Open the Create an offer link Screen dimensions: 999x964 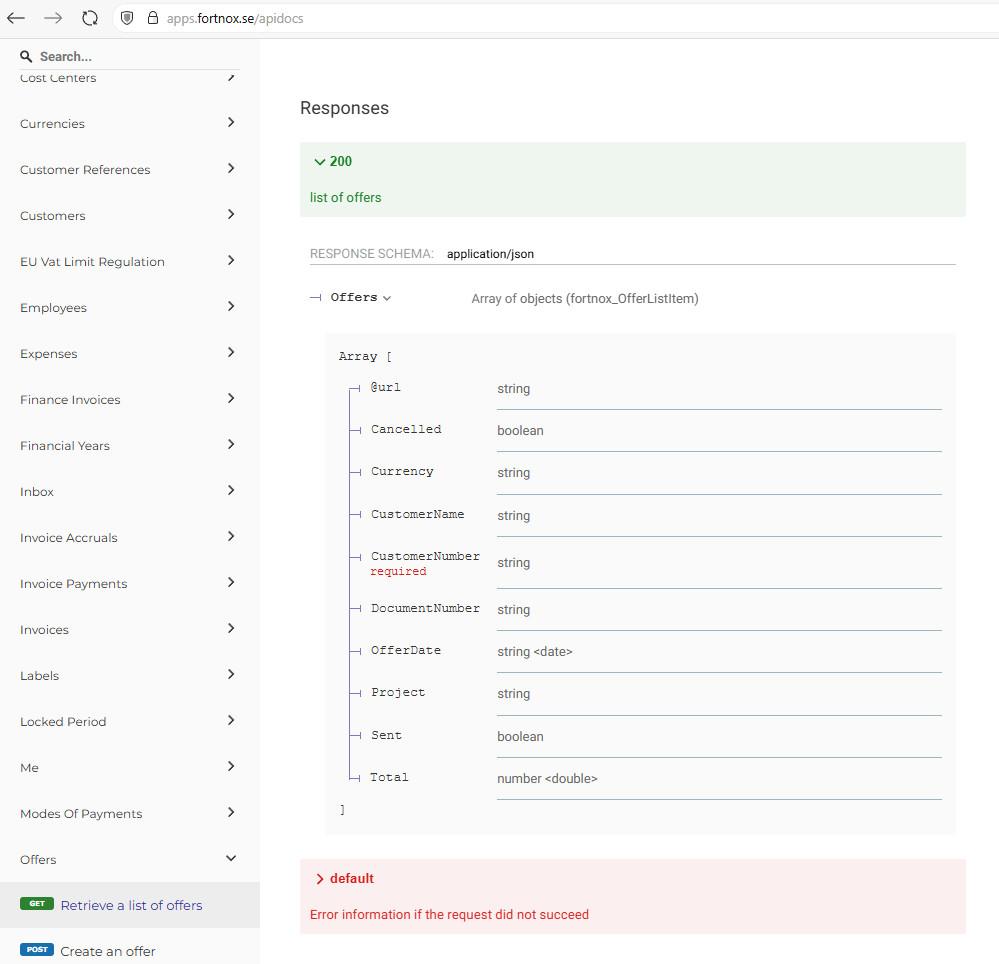pyautogui.click(x=108, y=951)
